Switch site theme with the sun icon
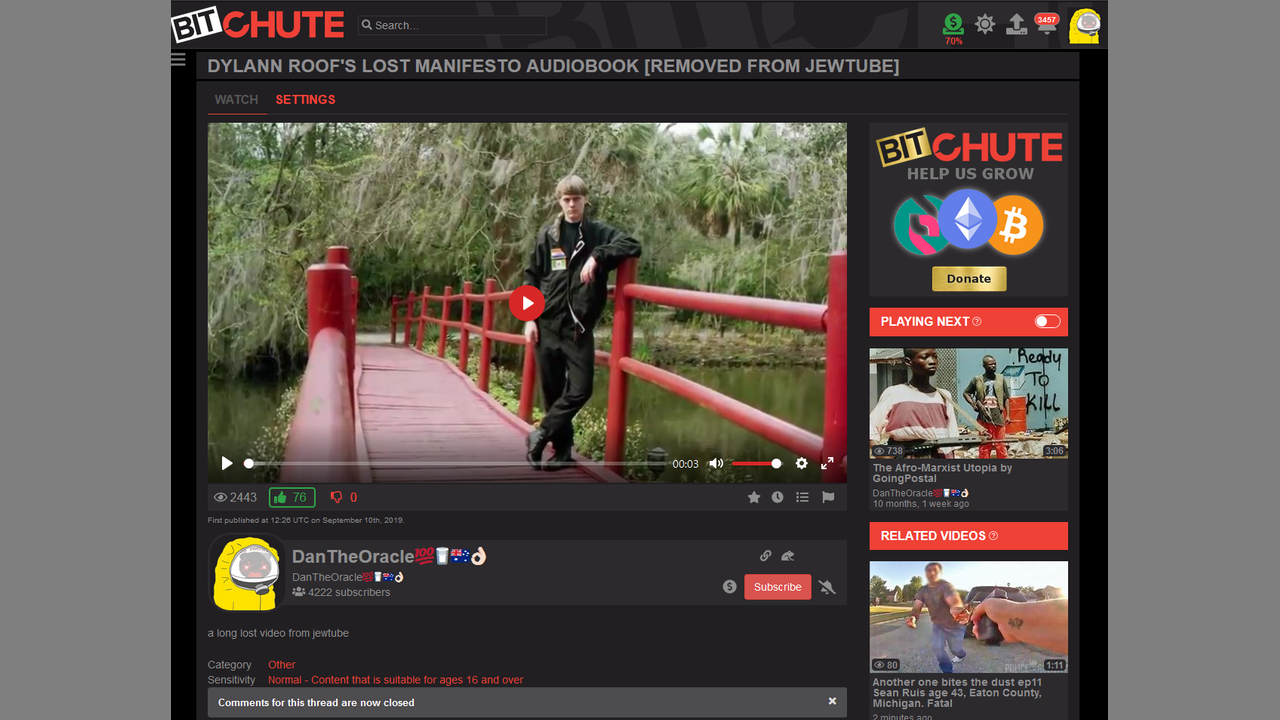1280x720 pixels. [985, 24]
